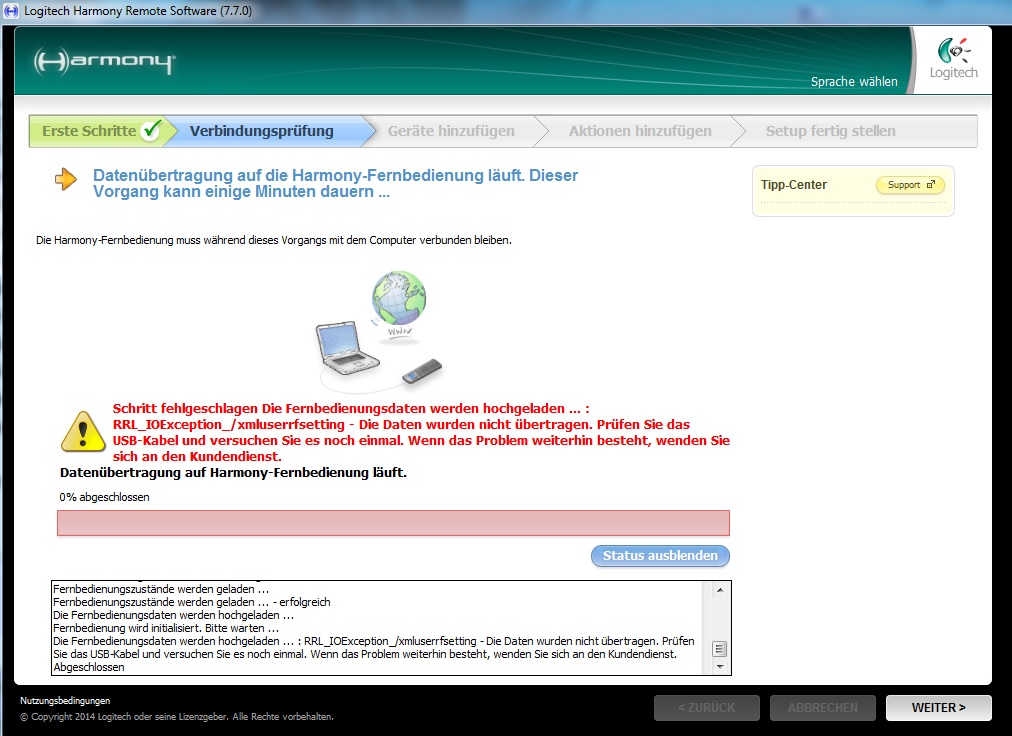Click the status log scroll up arrow

click(x=720, y=590)
